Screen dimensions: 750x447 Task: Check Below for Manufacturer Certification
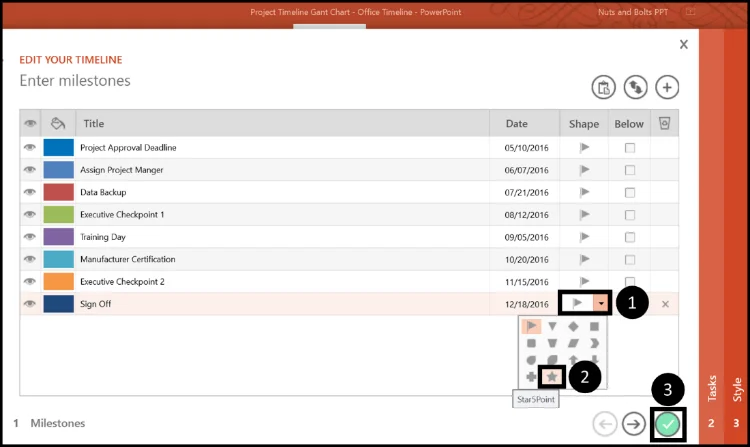629,260
